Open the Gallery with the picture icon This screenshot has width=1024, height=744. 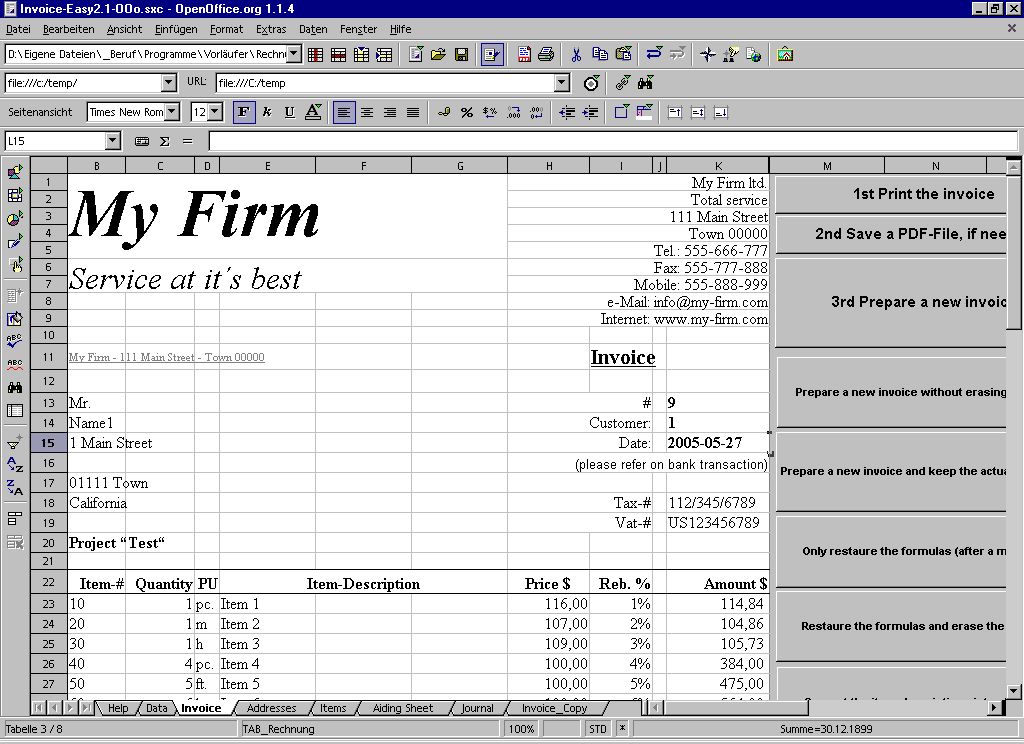pos(785,55)
